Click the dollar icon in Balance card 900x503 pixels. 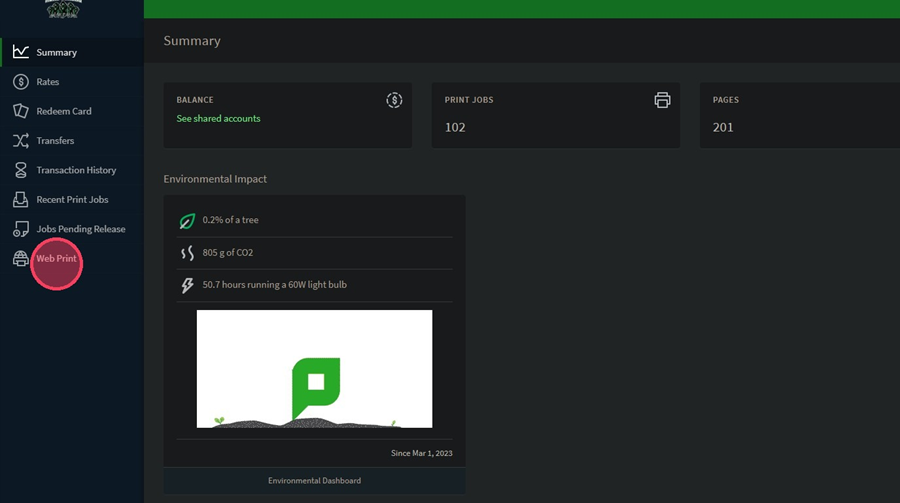click(394, 100)
